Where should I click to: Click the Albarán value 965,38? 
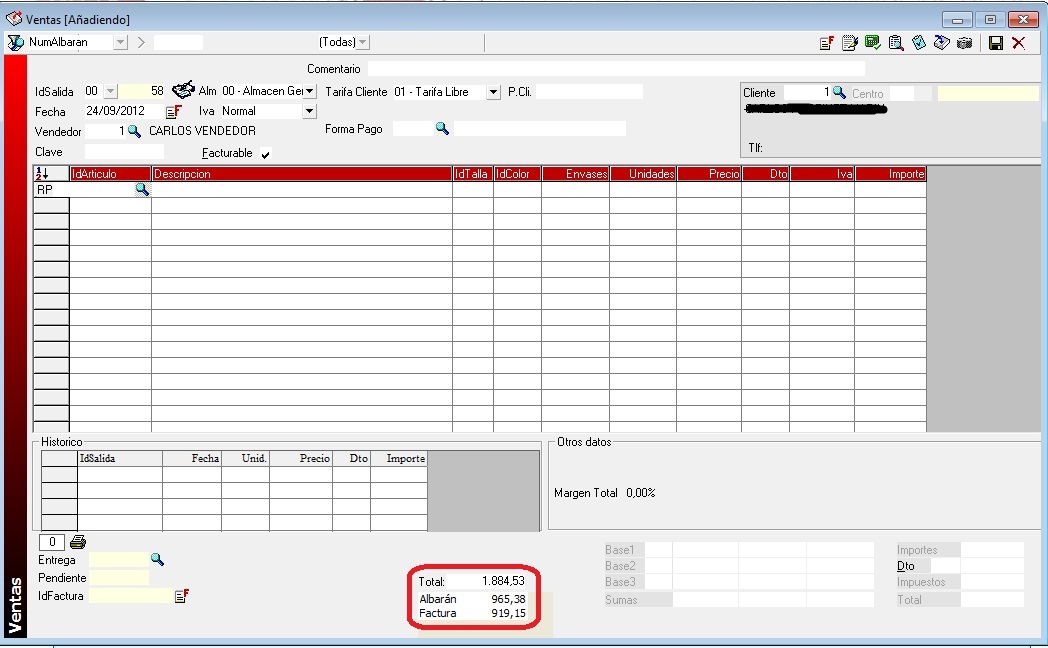(x=508, y=599)
